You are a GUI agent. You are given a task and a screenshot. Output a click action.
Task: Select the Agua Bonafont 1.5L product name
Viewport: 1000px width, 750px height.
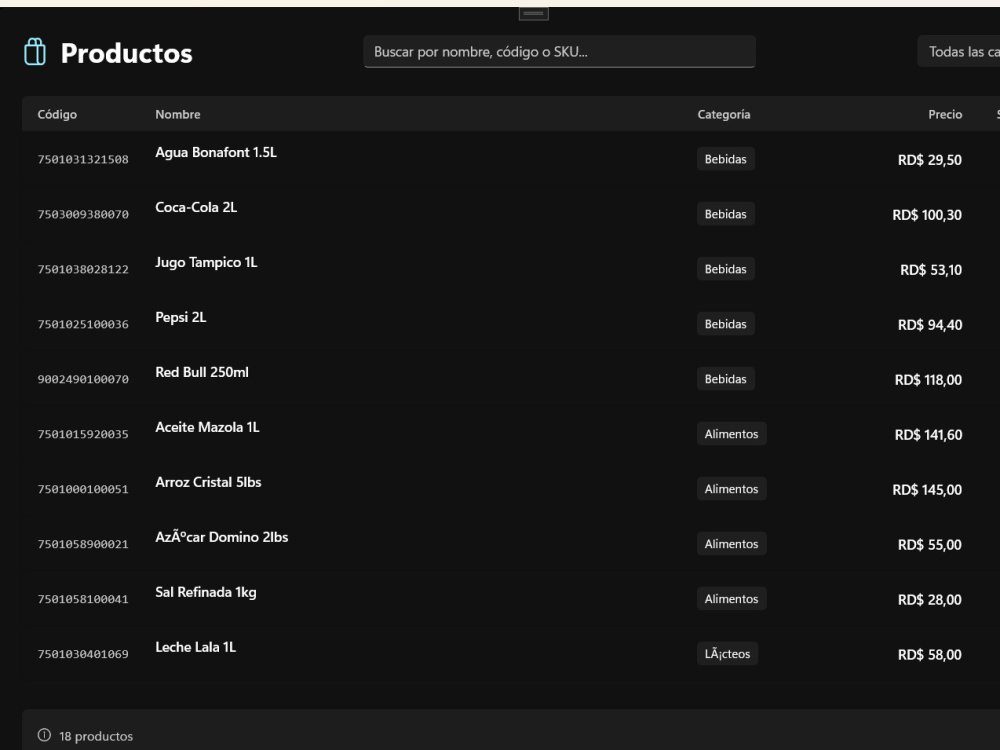(216, 152)
